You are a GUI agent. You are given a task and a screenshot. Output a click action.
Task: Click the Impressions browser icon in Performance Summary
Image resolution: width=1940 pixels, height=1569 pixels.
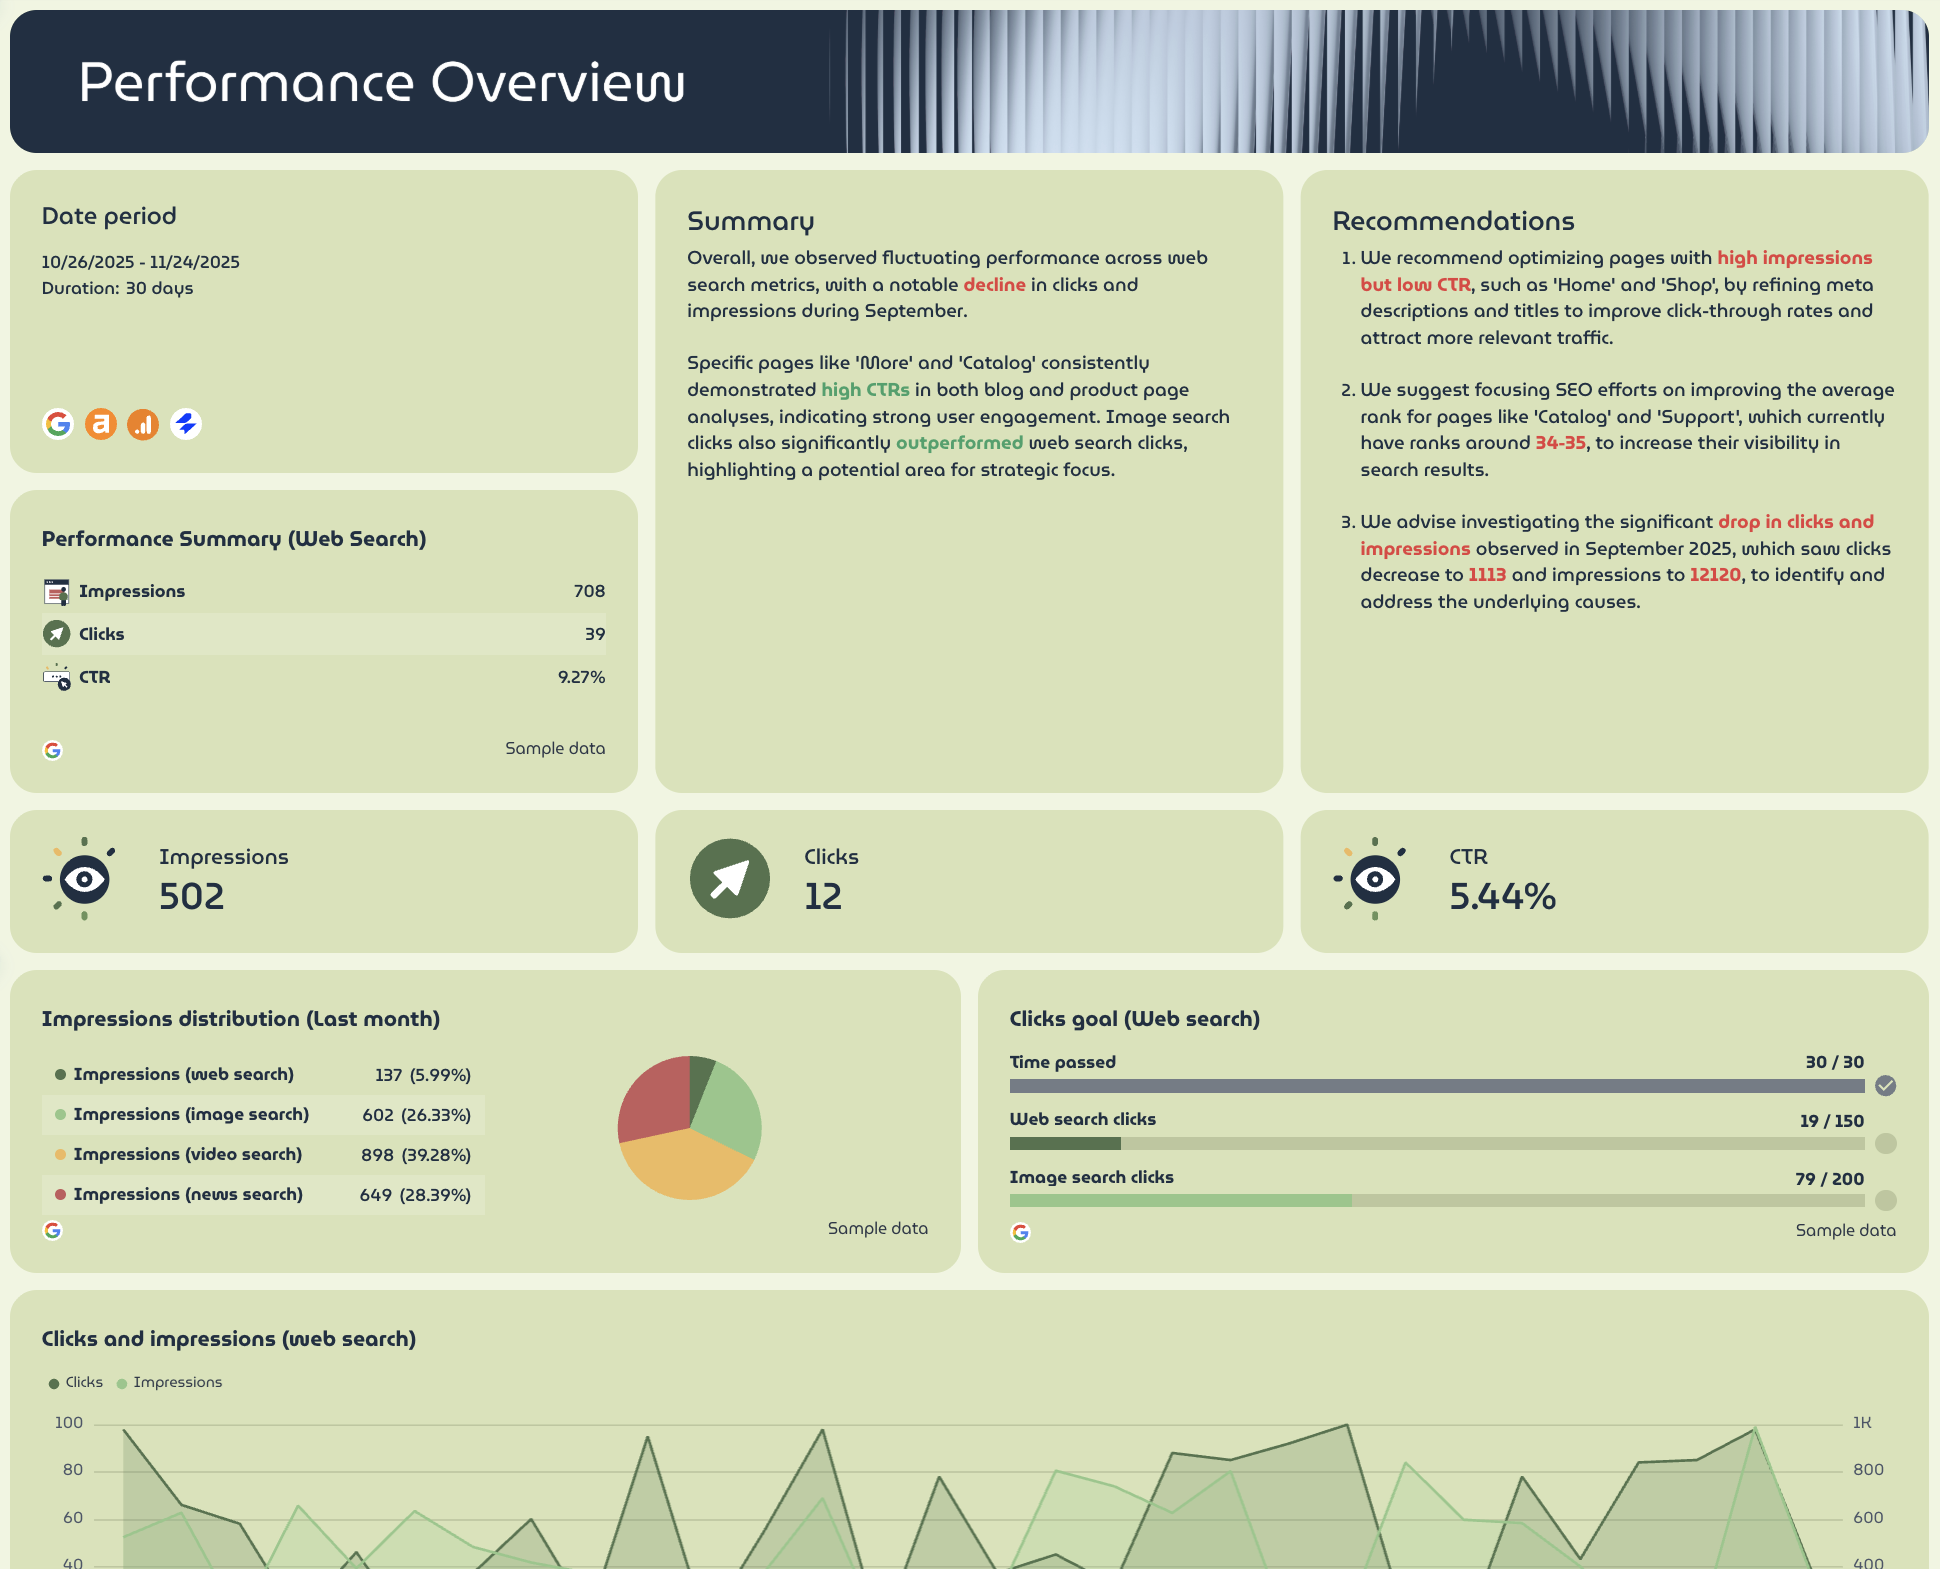[x=55, y=591]
